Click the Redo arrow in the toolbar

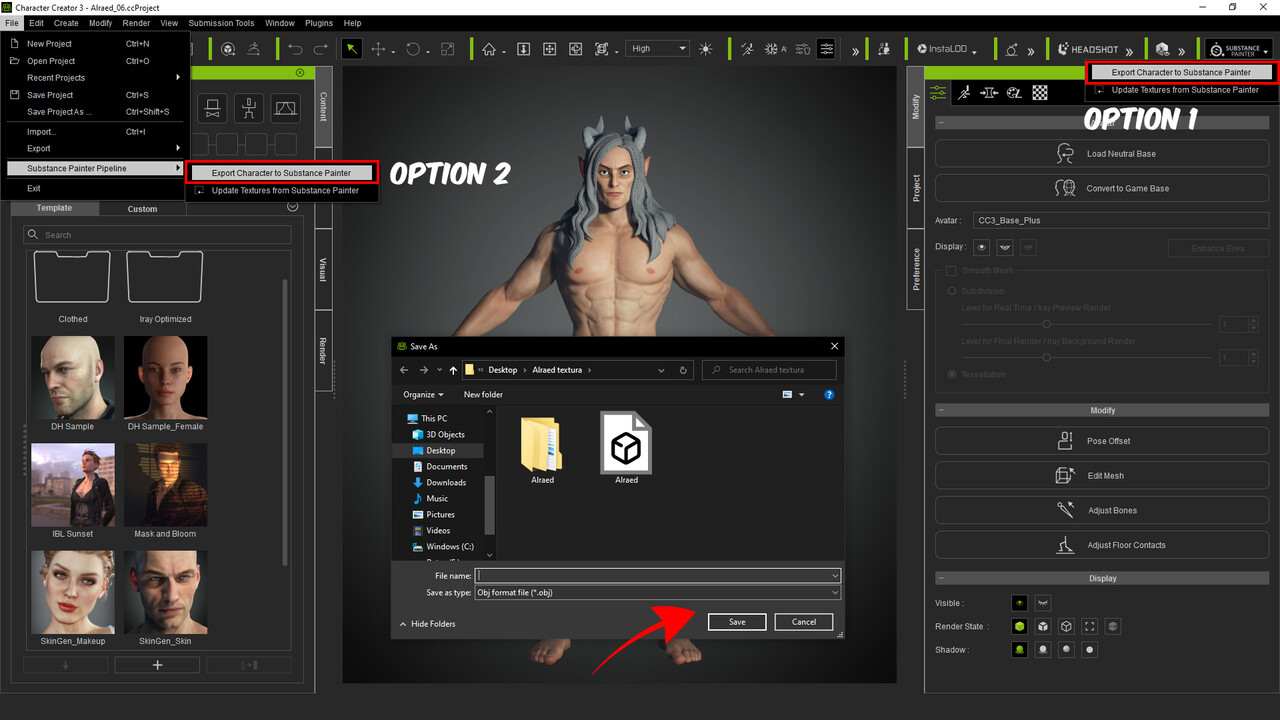pyautogui.click(x=321, y=49)
